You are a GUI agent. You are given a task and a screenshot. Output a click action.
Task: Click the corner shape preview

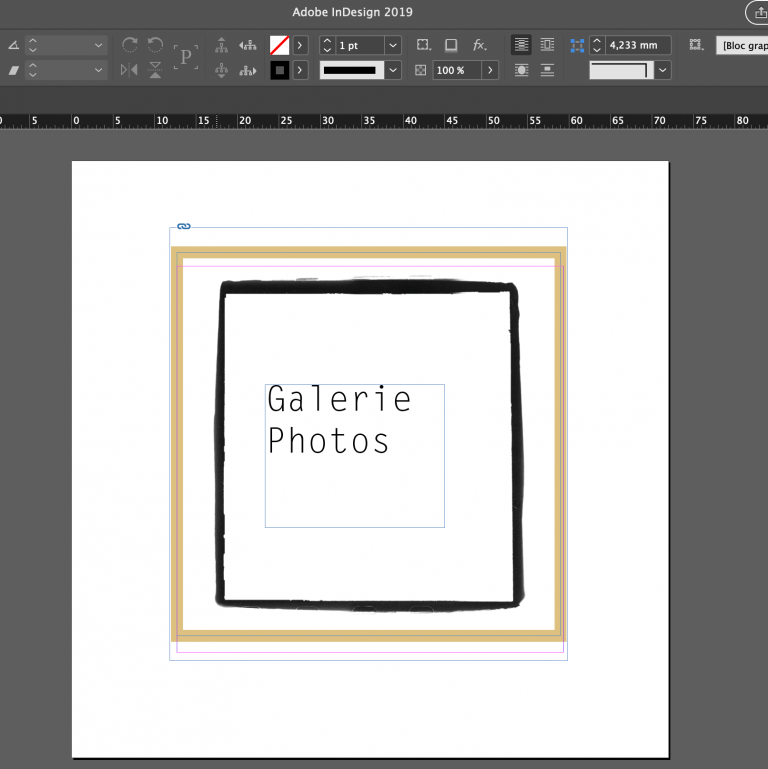[x=621, y=71]
